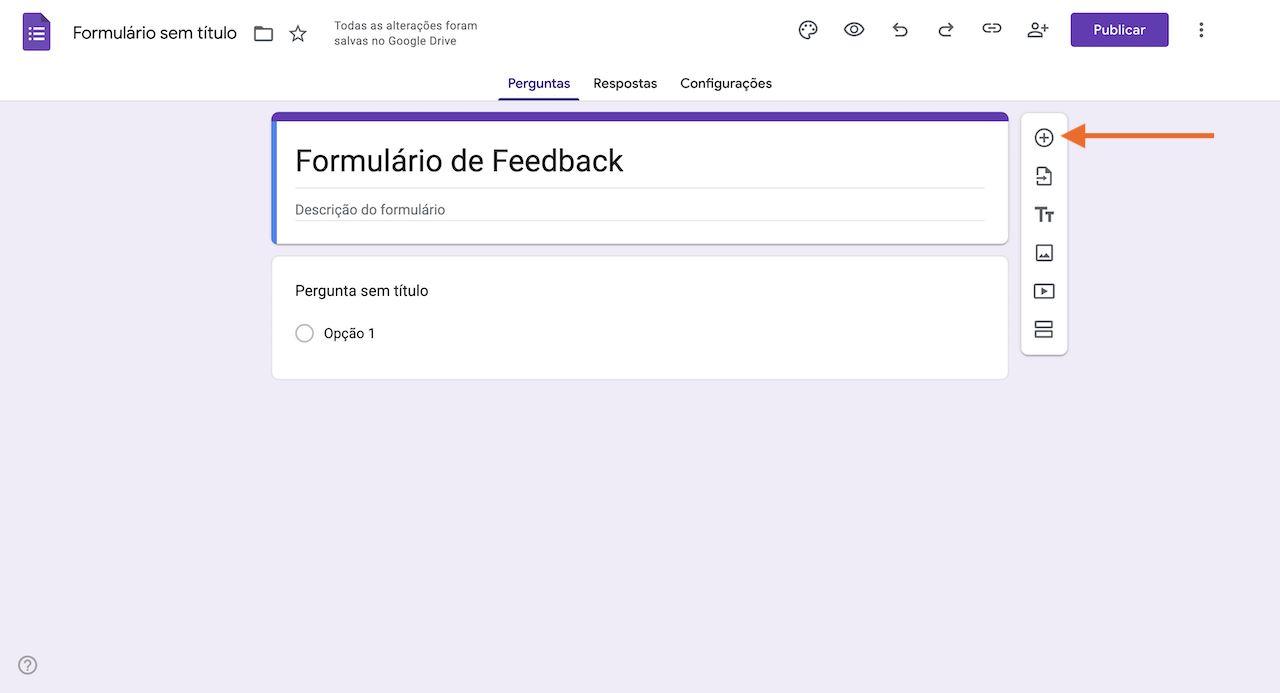Expand the move to folder dialog
This screenshot has height=693, width=1280.
click(x=263, y=33)
